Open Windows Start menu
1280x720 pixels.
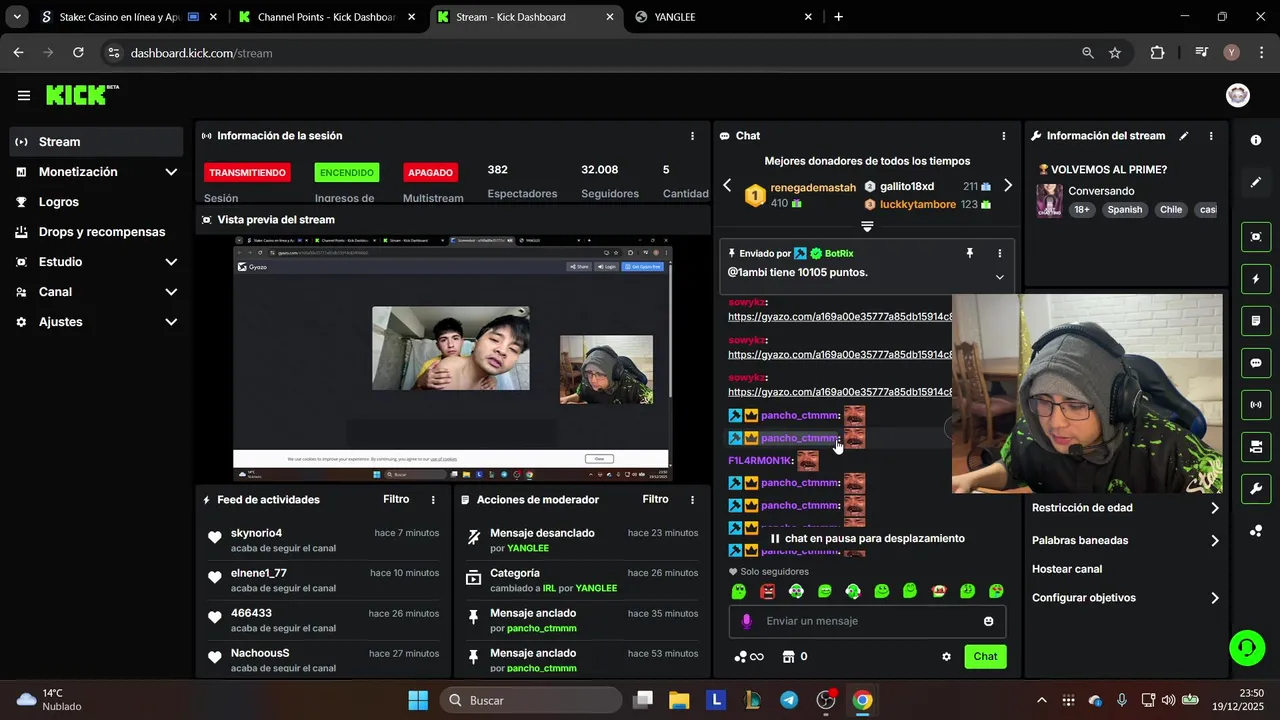click(418, 700)
